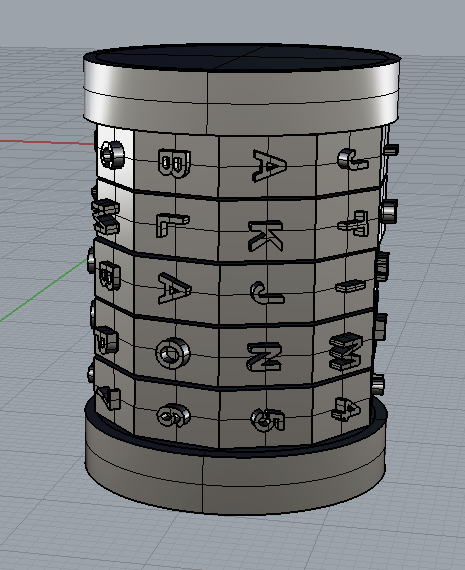Select the embossed letter A on top ring
465x570 pixels.
pyautogui.click(x=269, y=165)
